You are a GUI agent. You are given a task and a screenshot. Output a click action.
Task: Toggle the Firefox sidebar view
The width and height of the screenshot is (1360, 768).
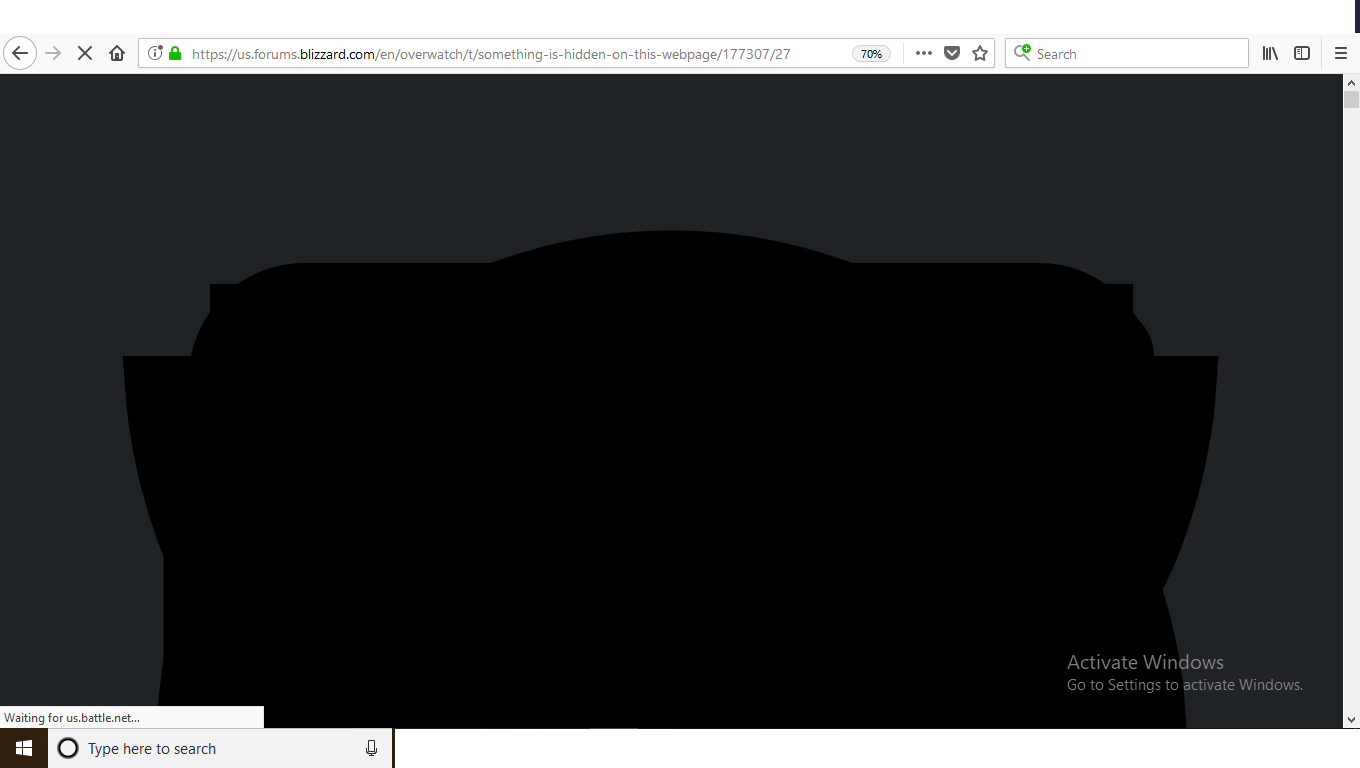tap(1302, 53)
